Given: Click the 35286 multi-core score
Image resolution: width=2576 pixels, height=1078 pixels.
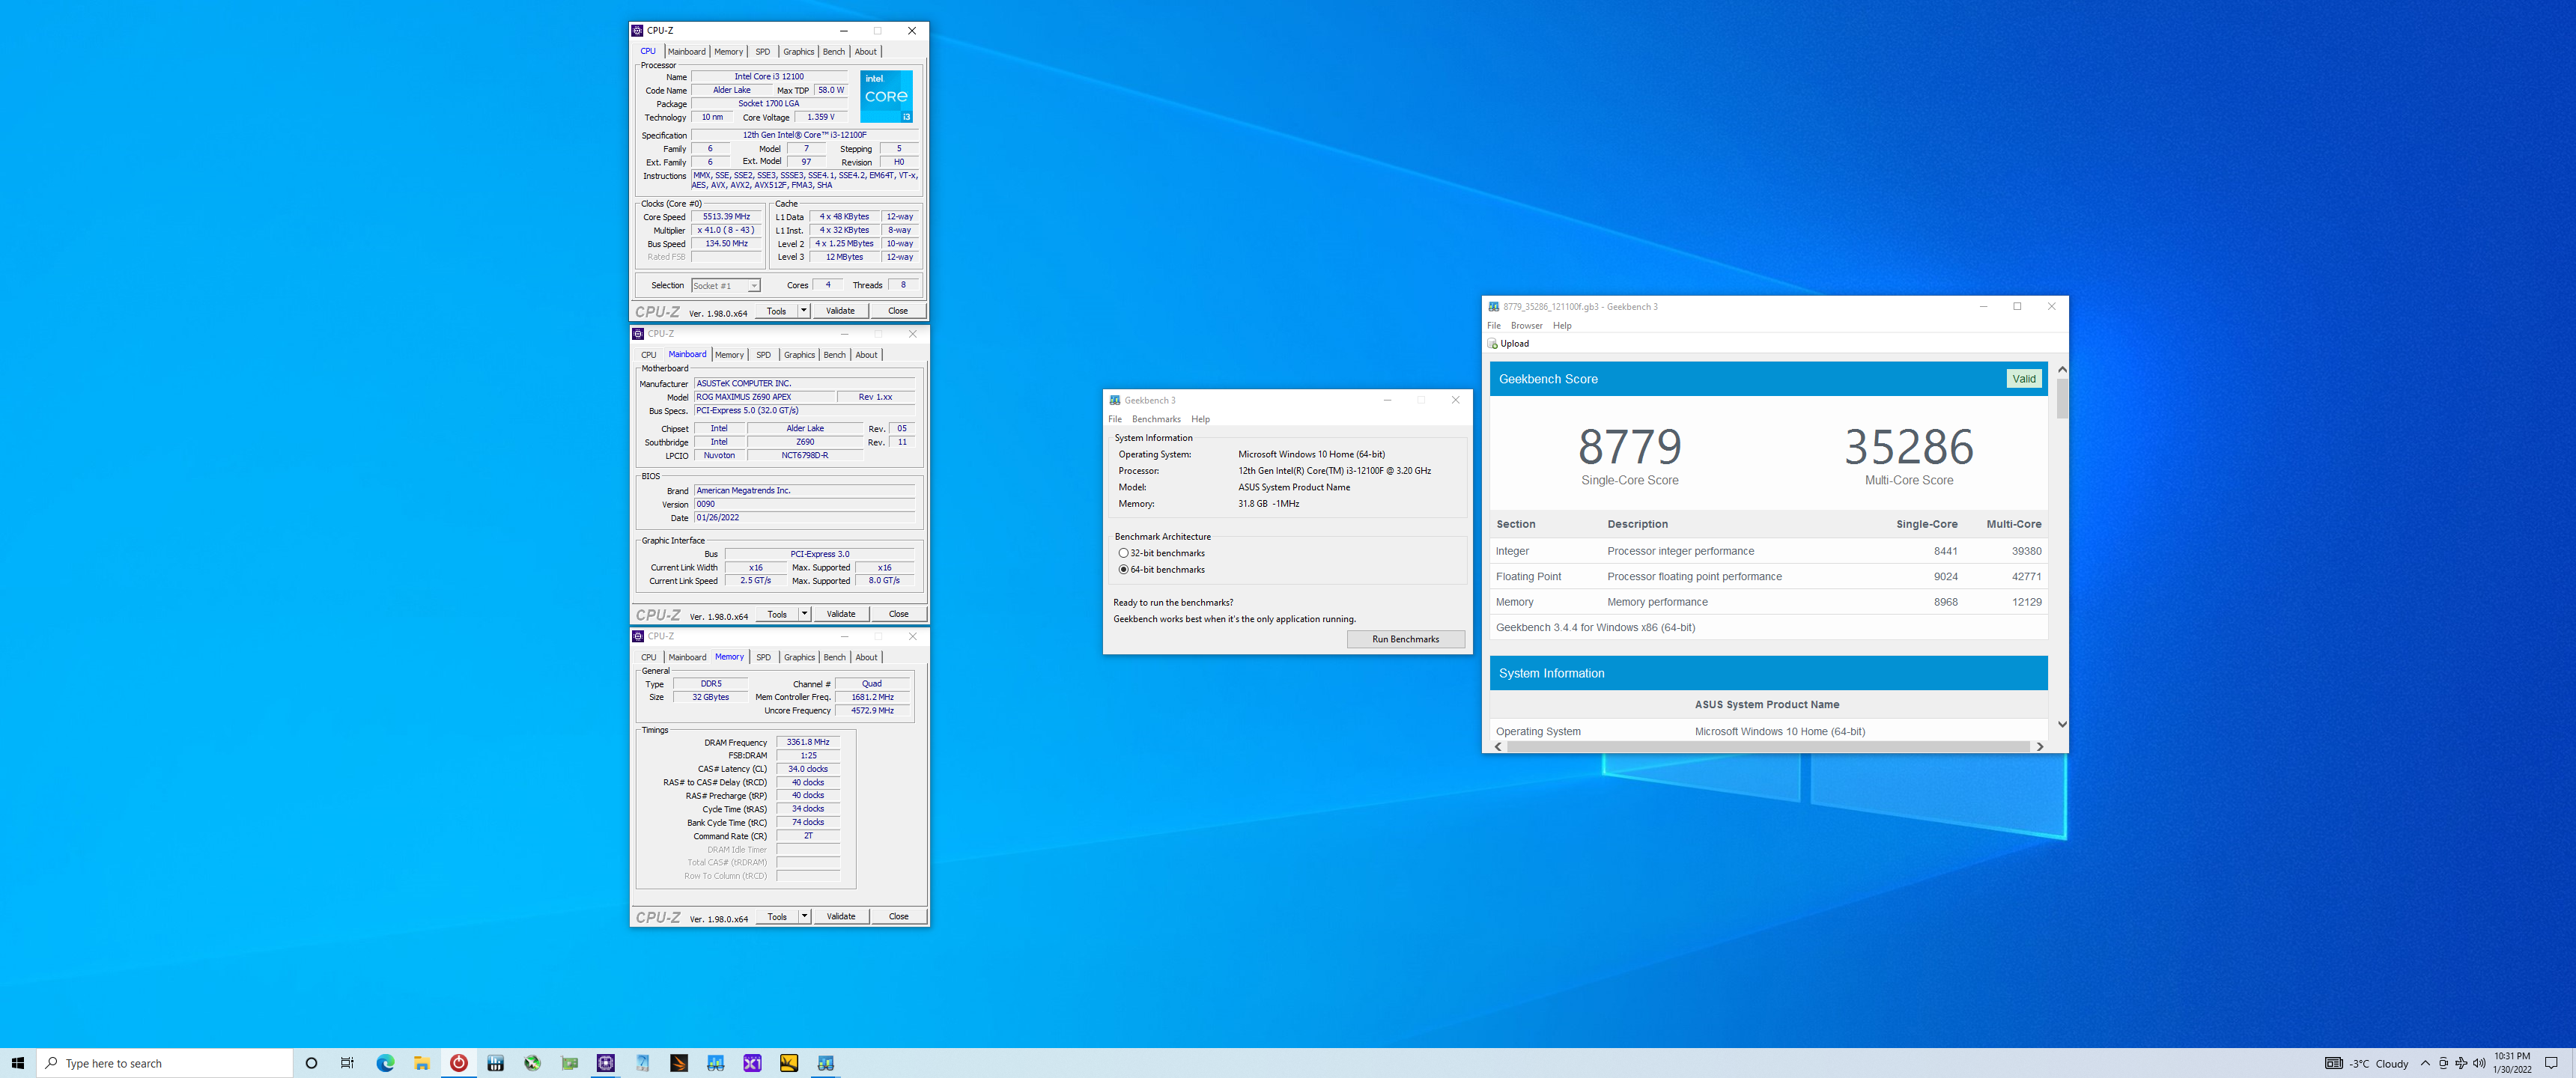Looking at the screenshot, I should click(x=1909, y=447).
